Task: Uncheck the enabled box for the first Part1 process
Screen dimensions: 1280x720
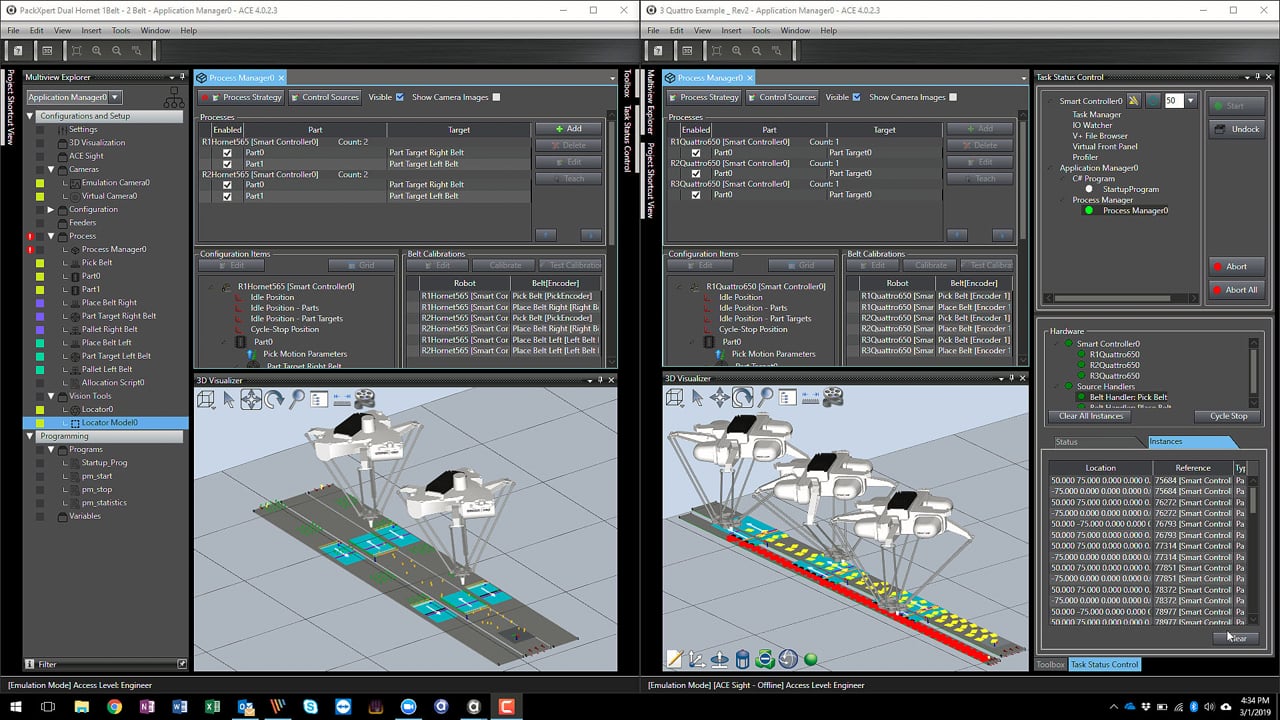Action: [227, 164]
